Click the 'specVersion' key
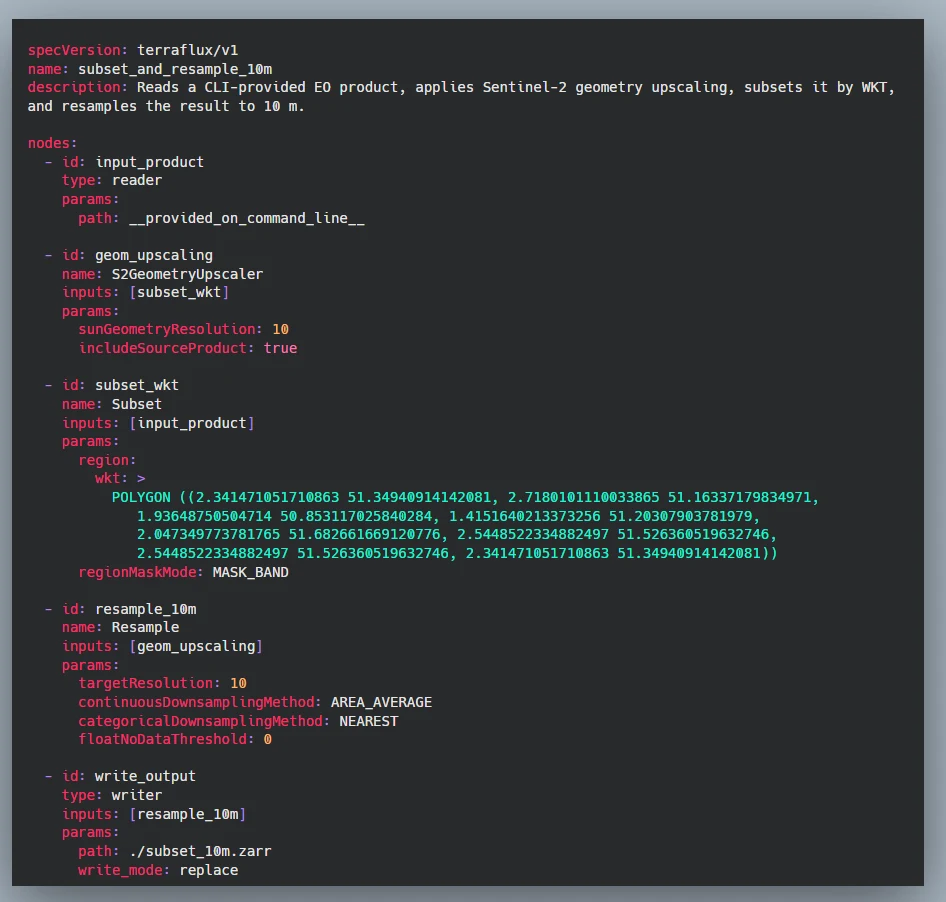The width and height of the screenshot is (946, 902). click(74, 50)
